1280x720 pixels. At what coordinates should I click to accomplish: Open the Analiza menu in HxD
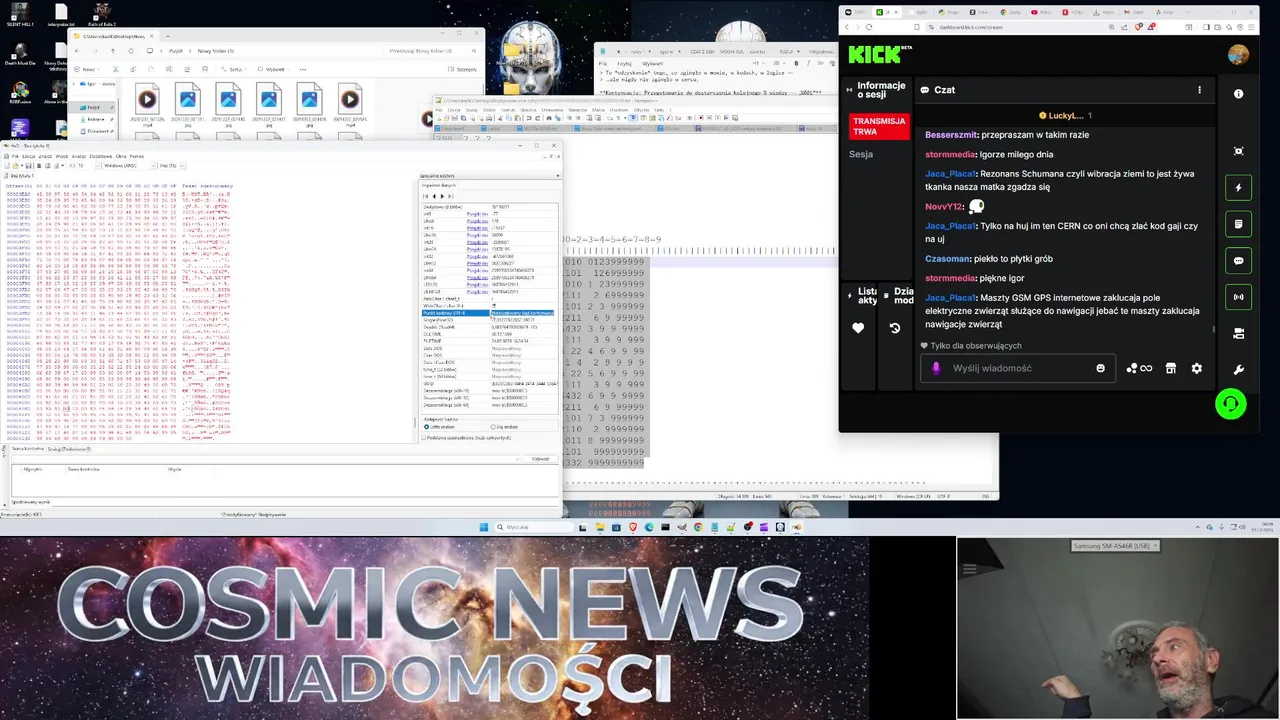coord(78,156)
